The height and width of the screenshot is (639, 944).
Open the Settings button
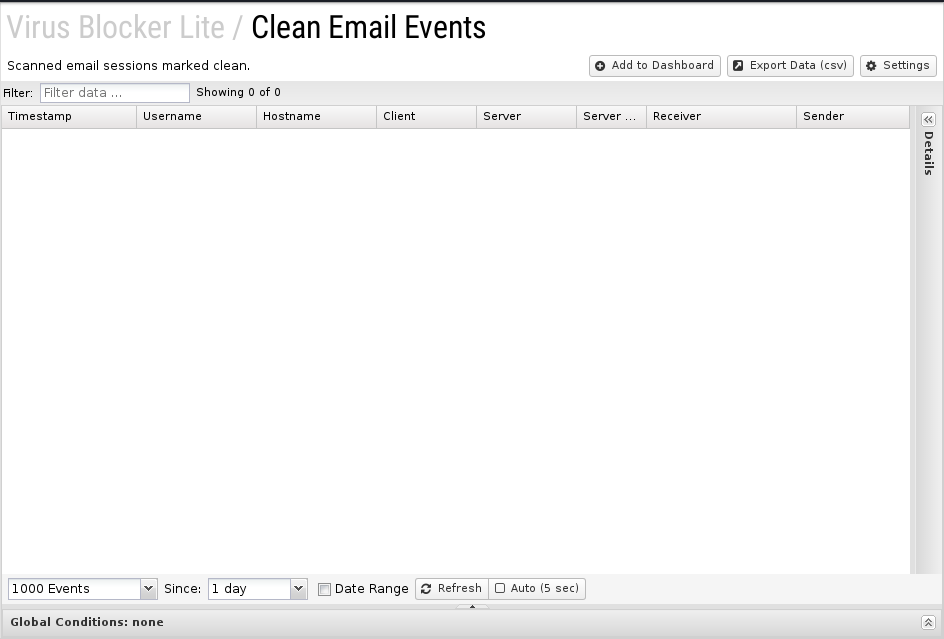898,66
